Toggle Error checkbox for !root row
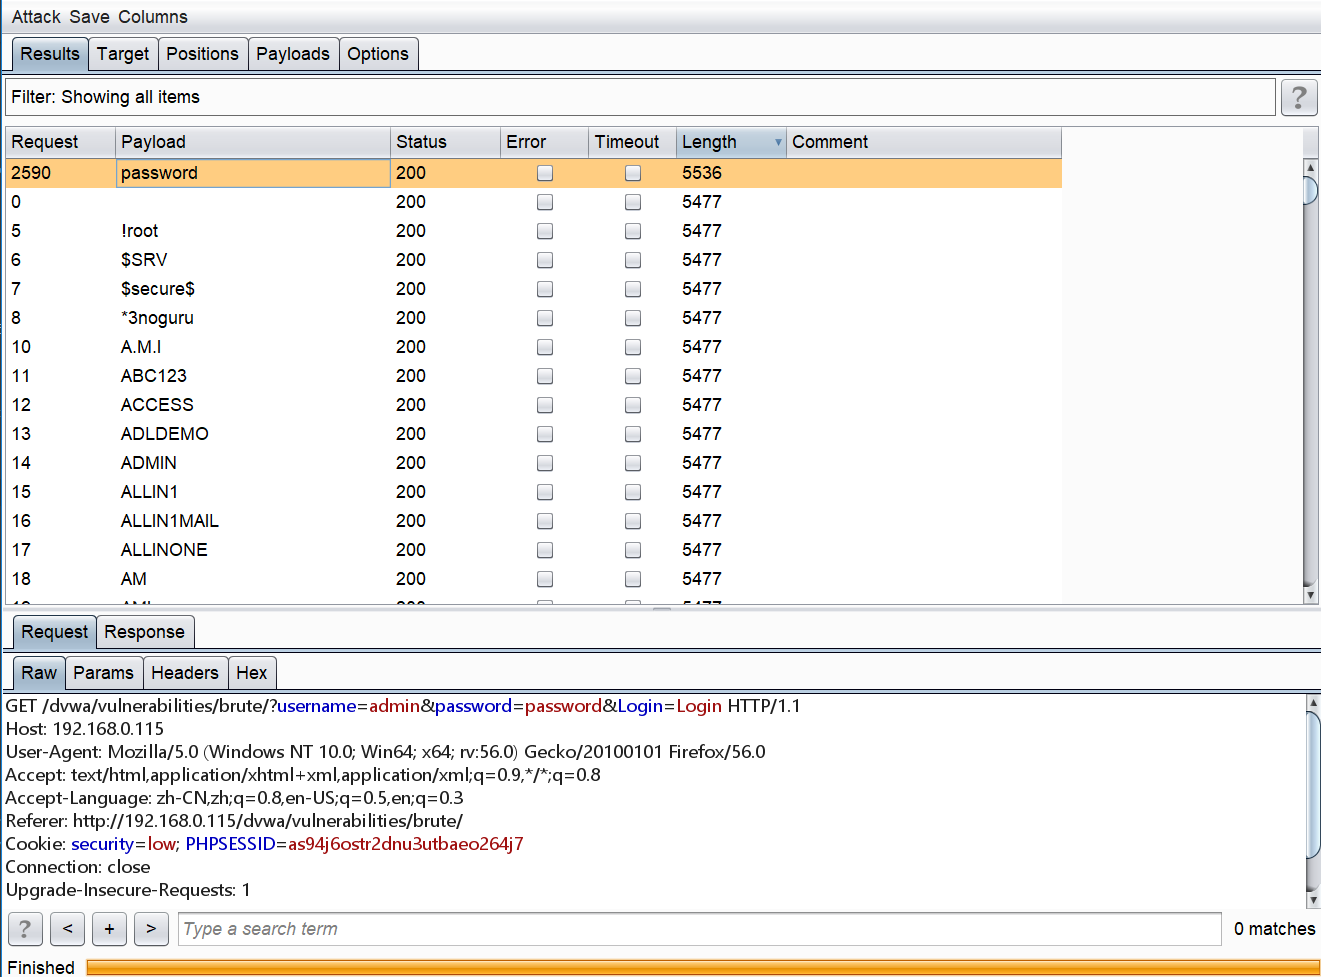The height and width of the screenshot is (977, 1321). click(x=545, y=231)
